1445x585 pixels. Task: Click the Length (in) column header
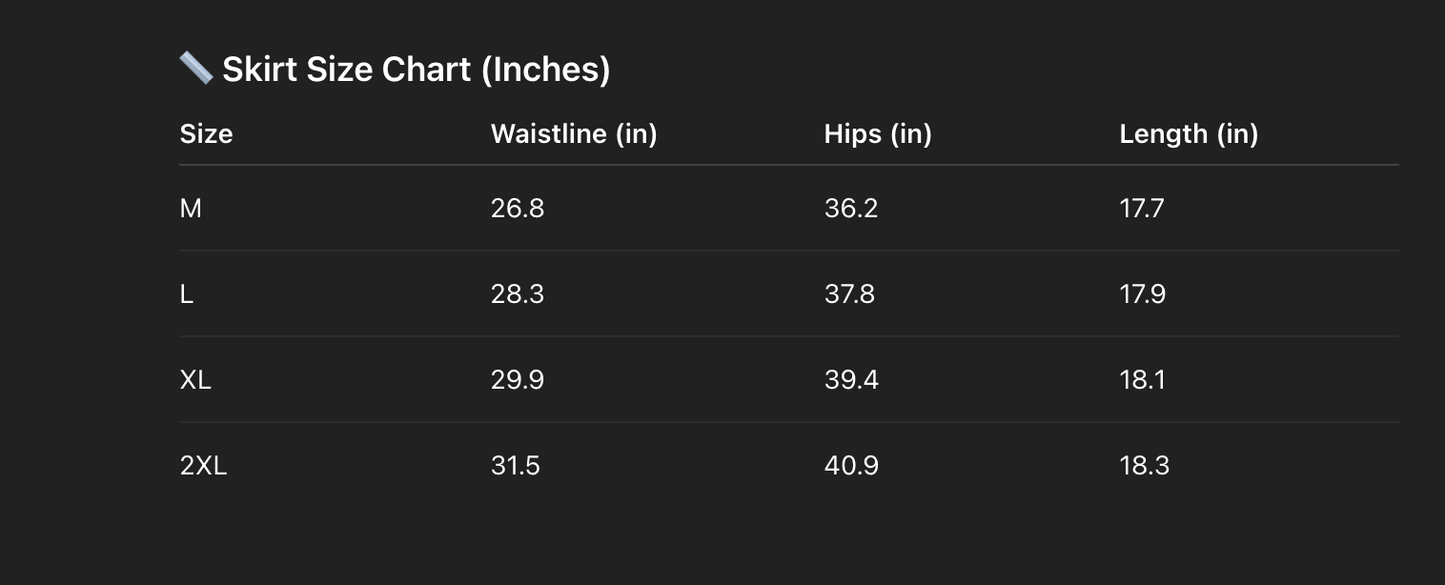tap(1189, 134)
